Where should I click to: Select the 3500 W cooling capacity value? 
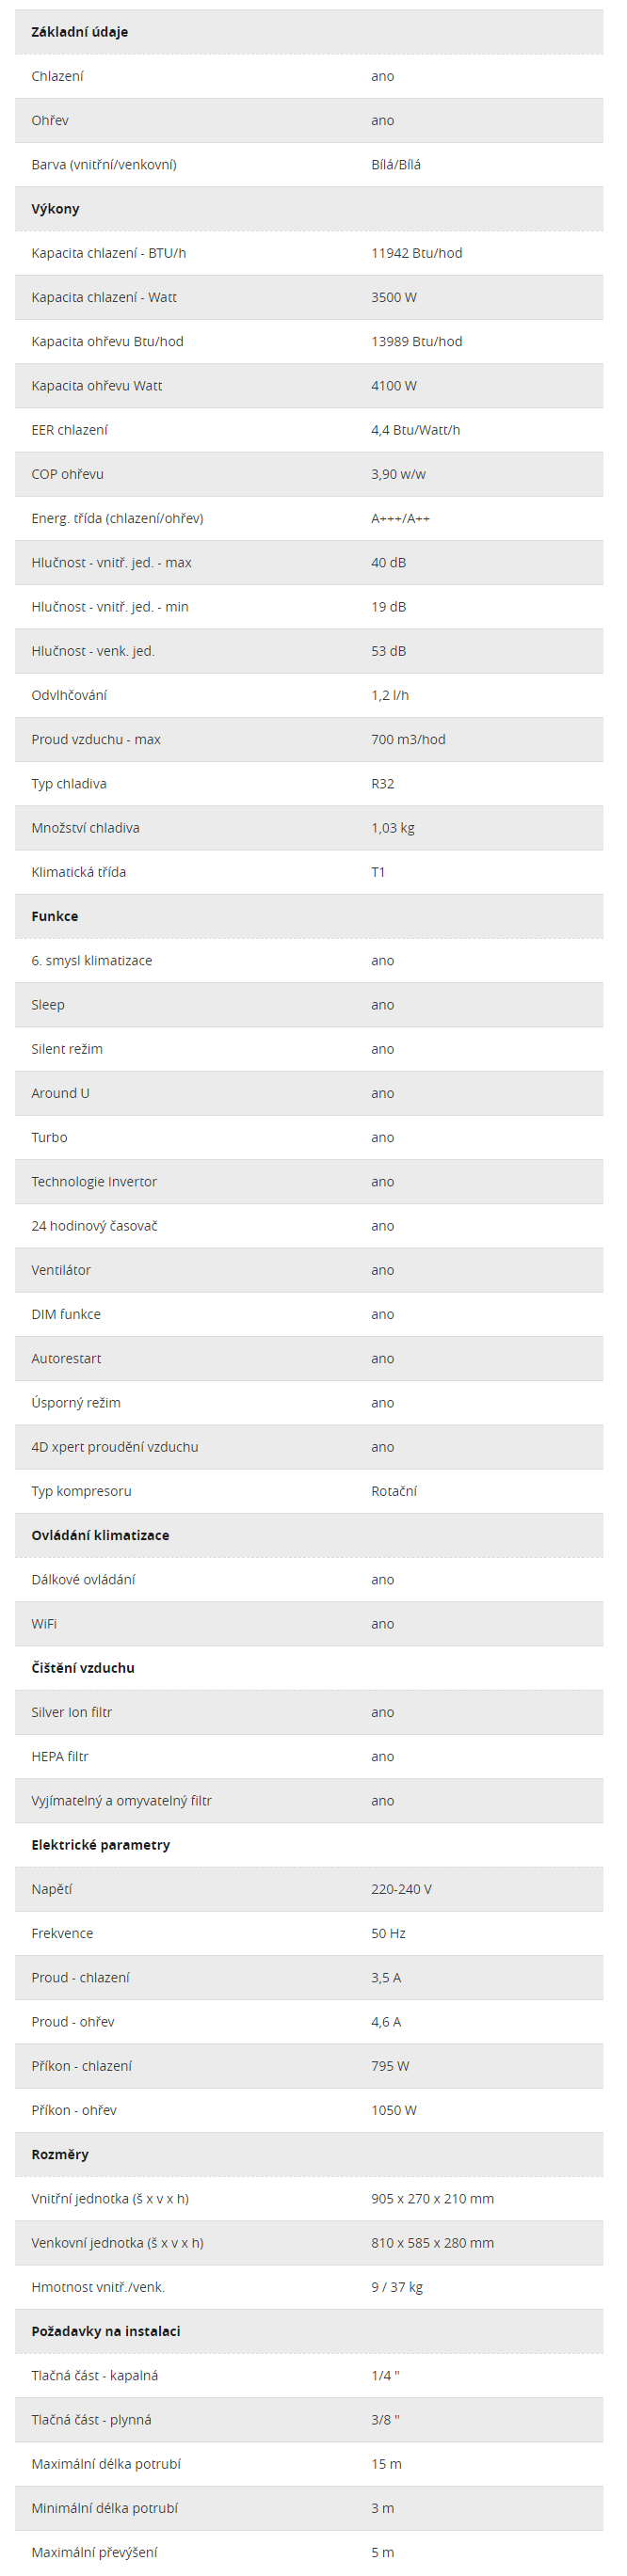[394, 297]
